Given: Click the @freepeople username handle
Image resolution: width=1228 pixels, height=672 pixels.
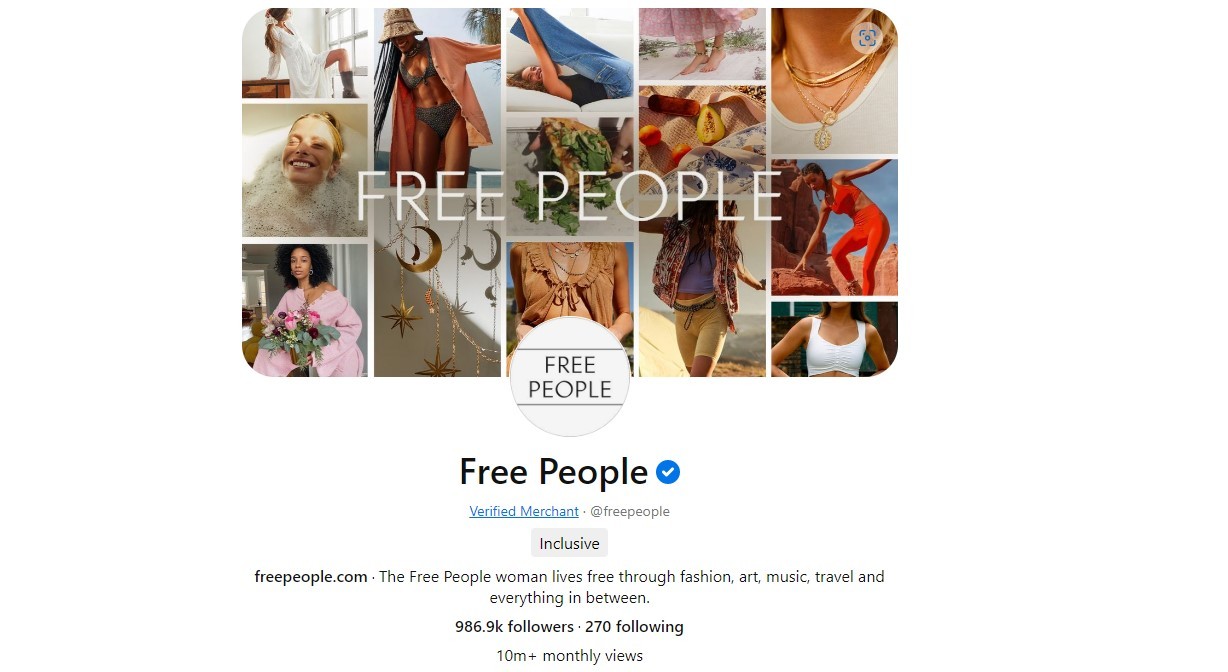Looking at the screenshot, I should coord(630,511).
